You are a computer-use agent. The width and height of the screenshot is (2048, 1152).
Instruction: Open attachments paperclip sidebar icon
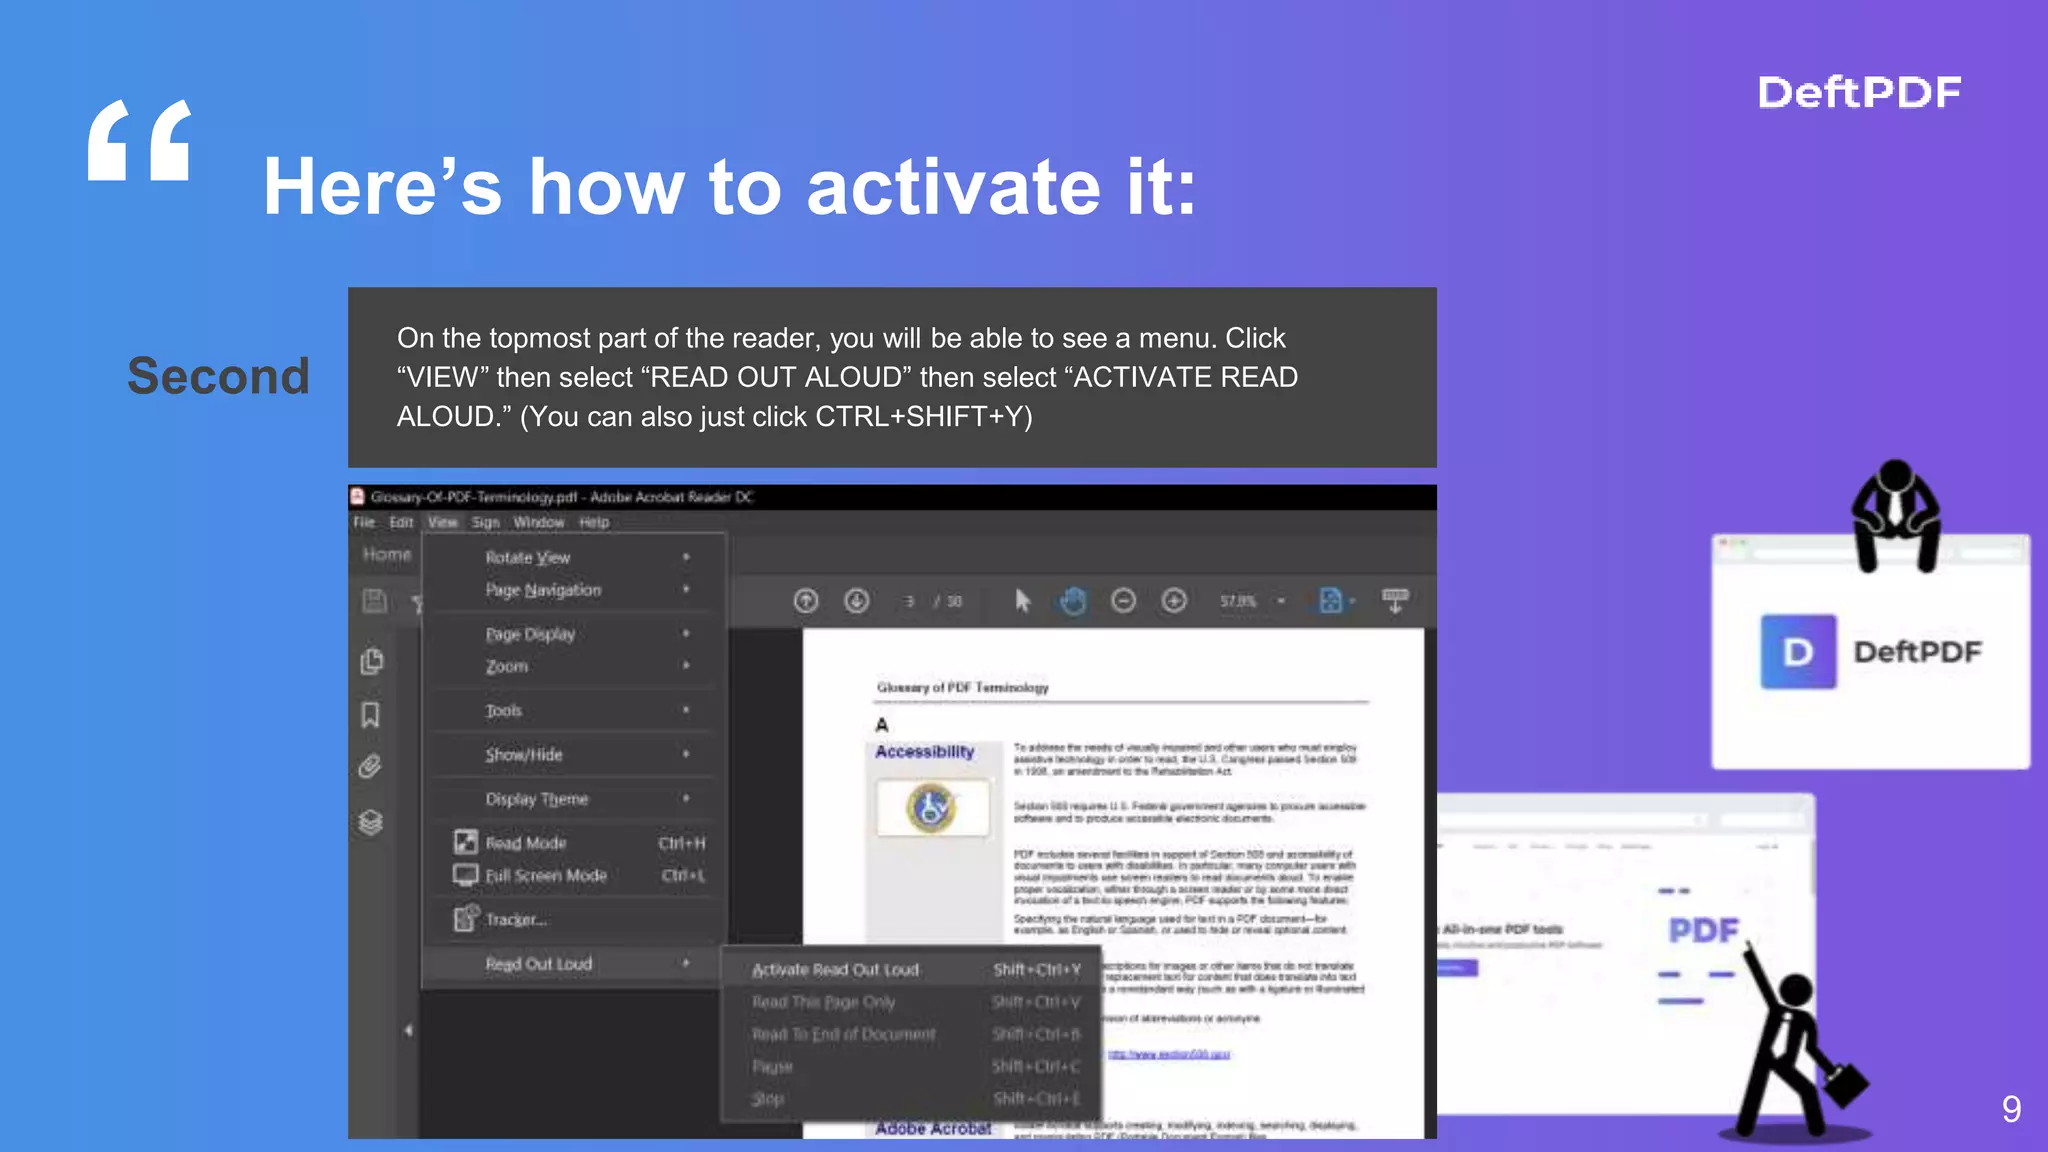click(x=370, y=767)
